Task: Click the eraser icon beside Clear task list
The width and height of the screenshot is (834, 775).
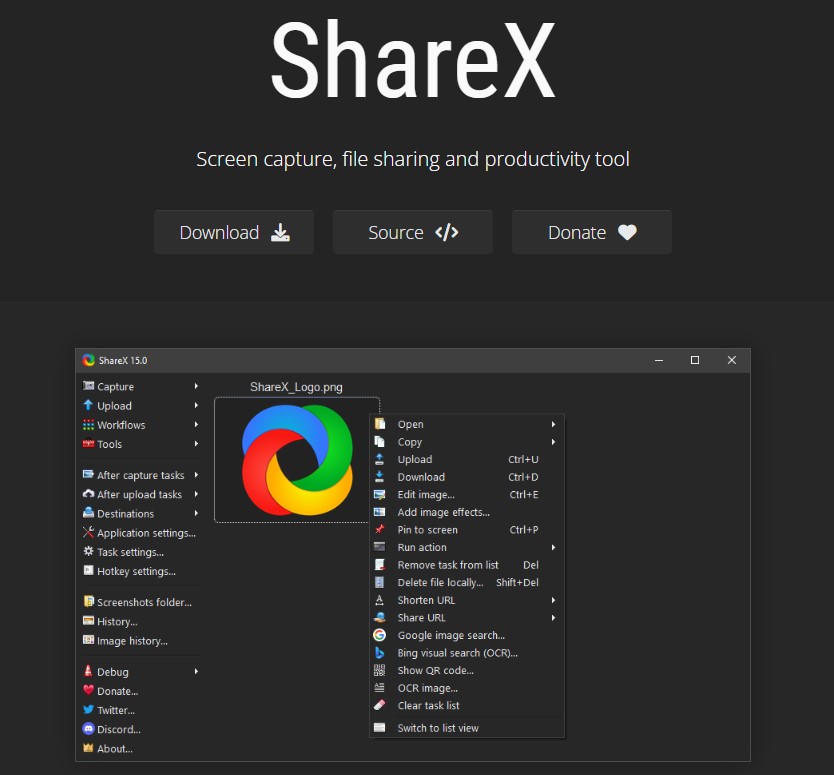Action: 379,705
